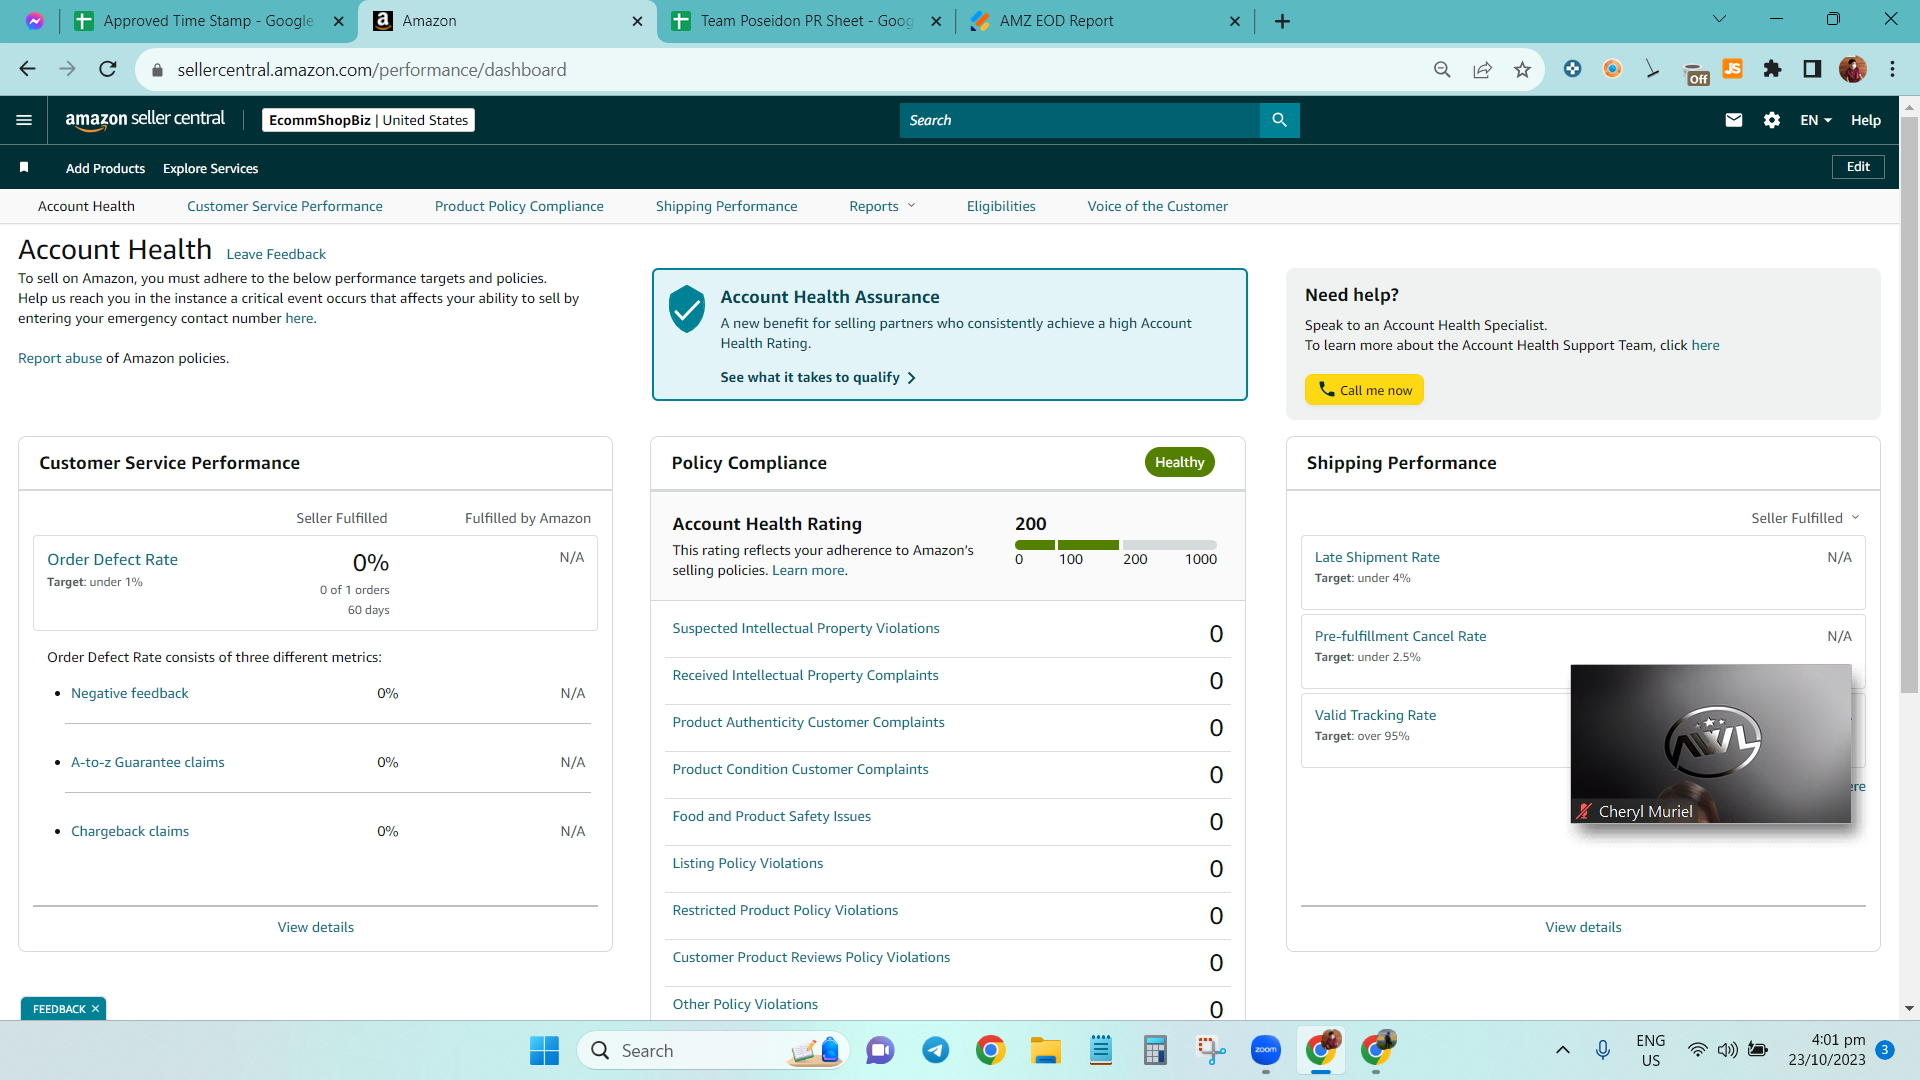
Task: Open Late Shipment Rate link
Action: coord(1377,557)
